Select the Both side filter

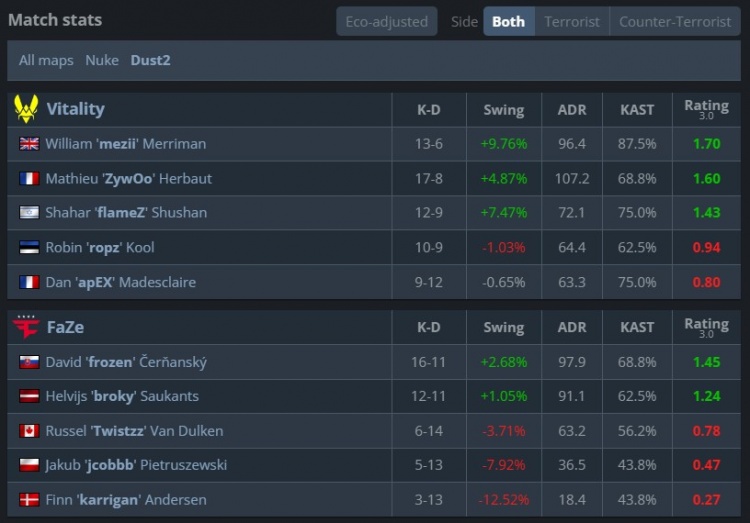click(508, 21)
